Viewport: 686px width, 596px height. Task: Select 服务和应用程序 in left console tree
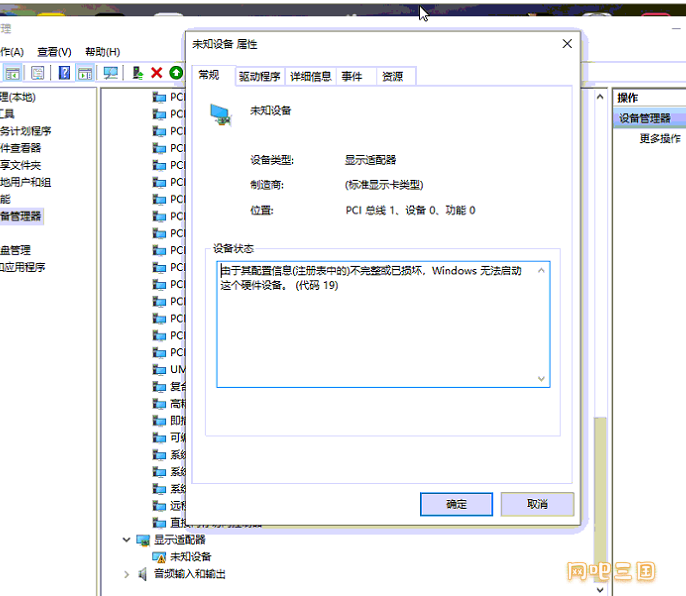click(23, 267)
